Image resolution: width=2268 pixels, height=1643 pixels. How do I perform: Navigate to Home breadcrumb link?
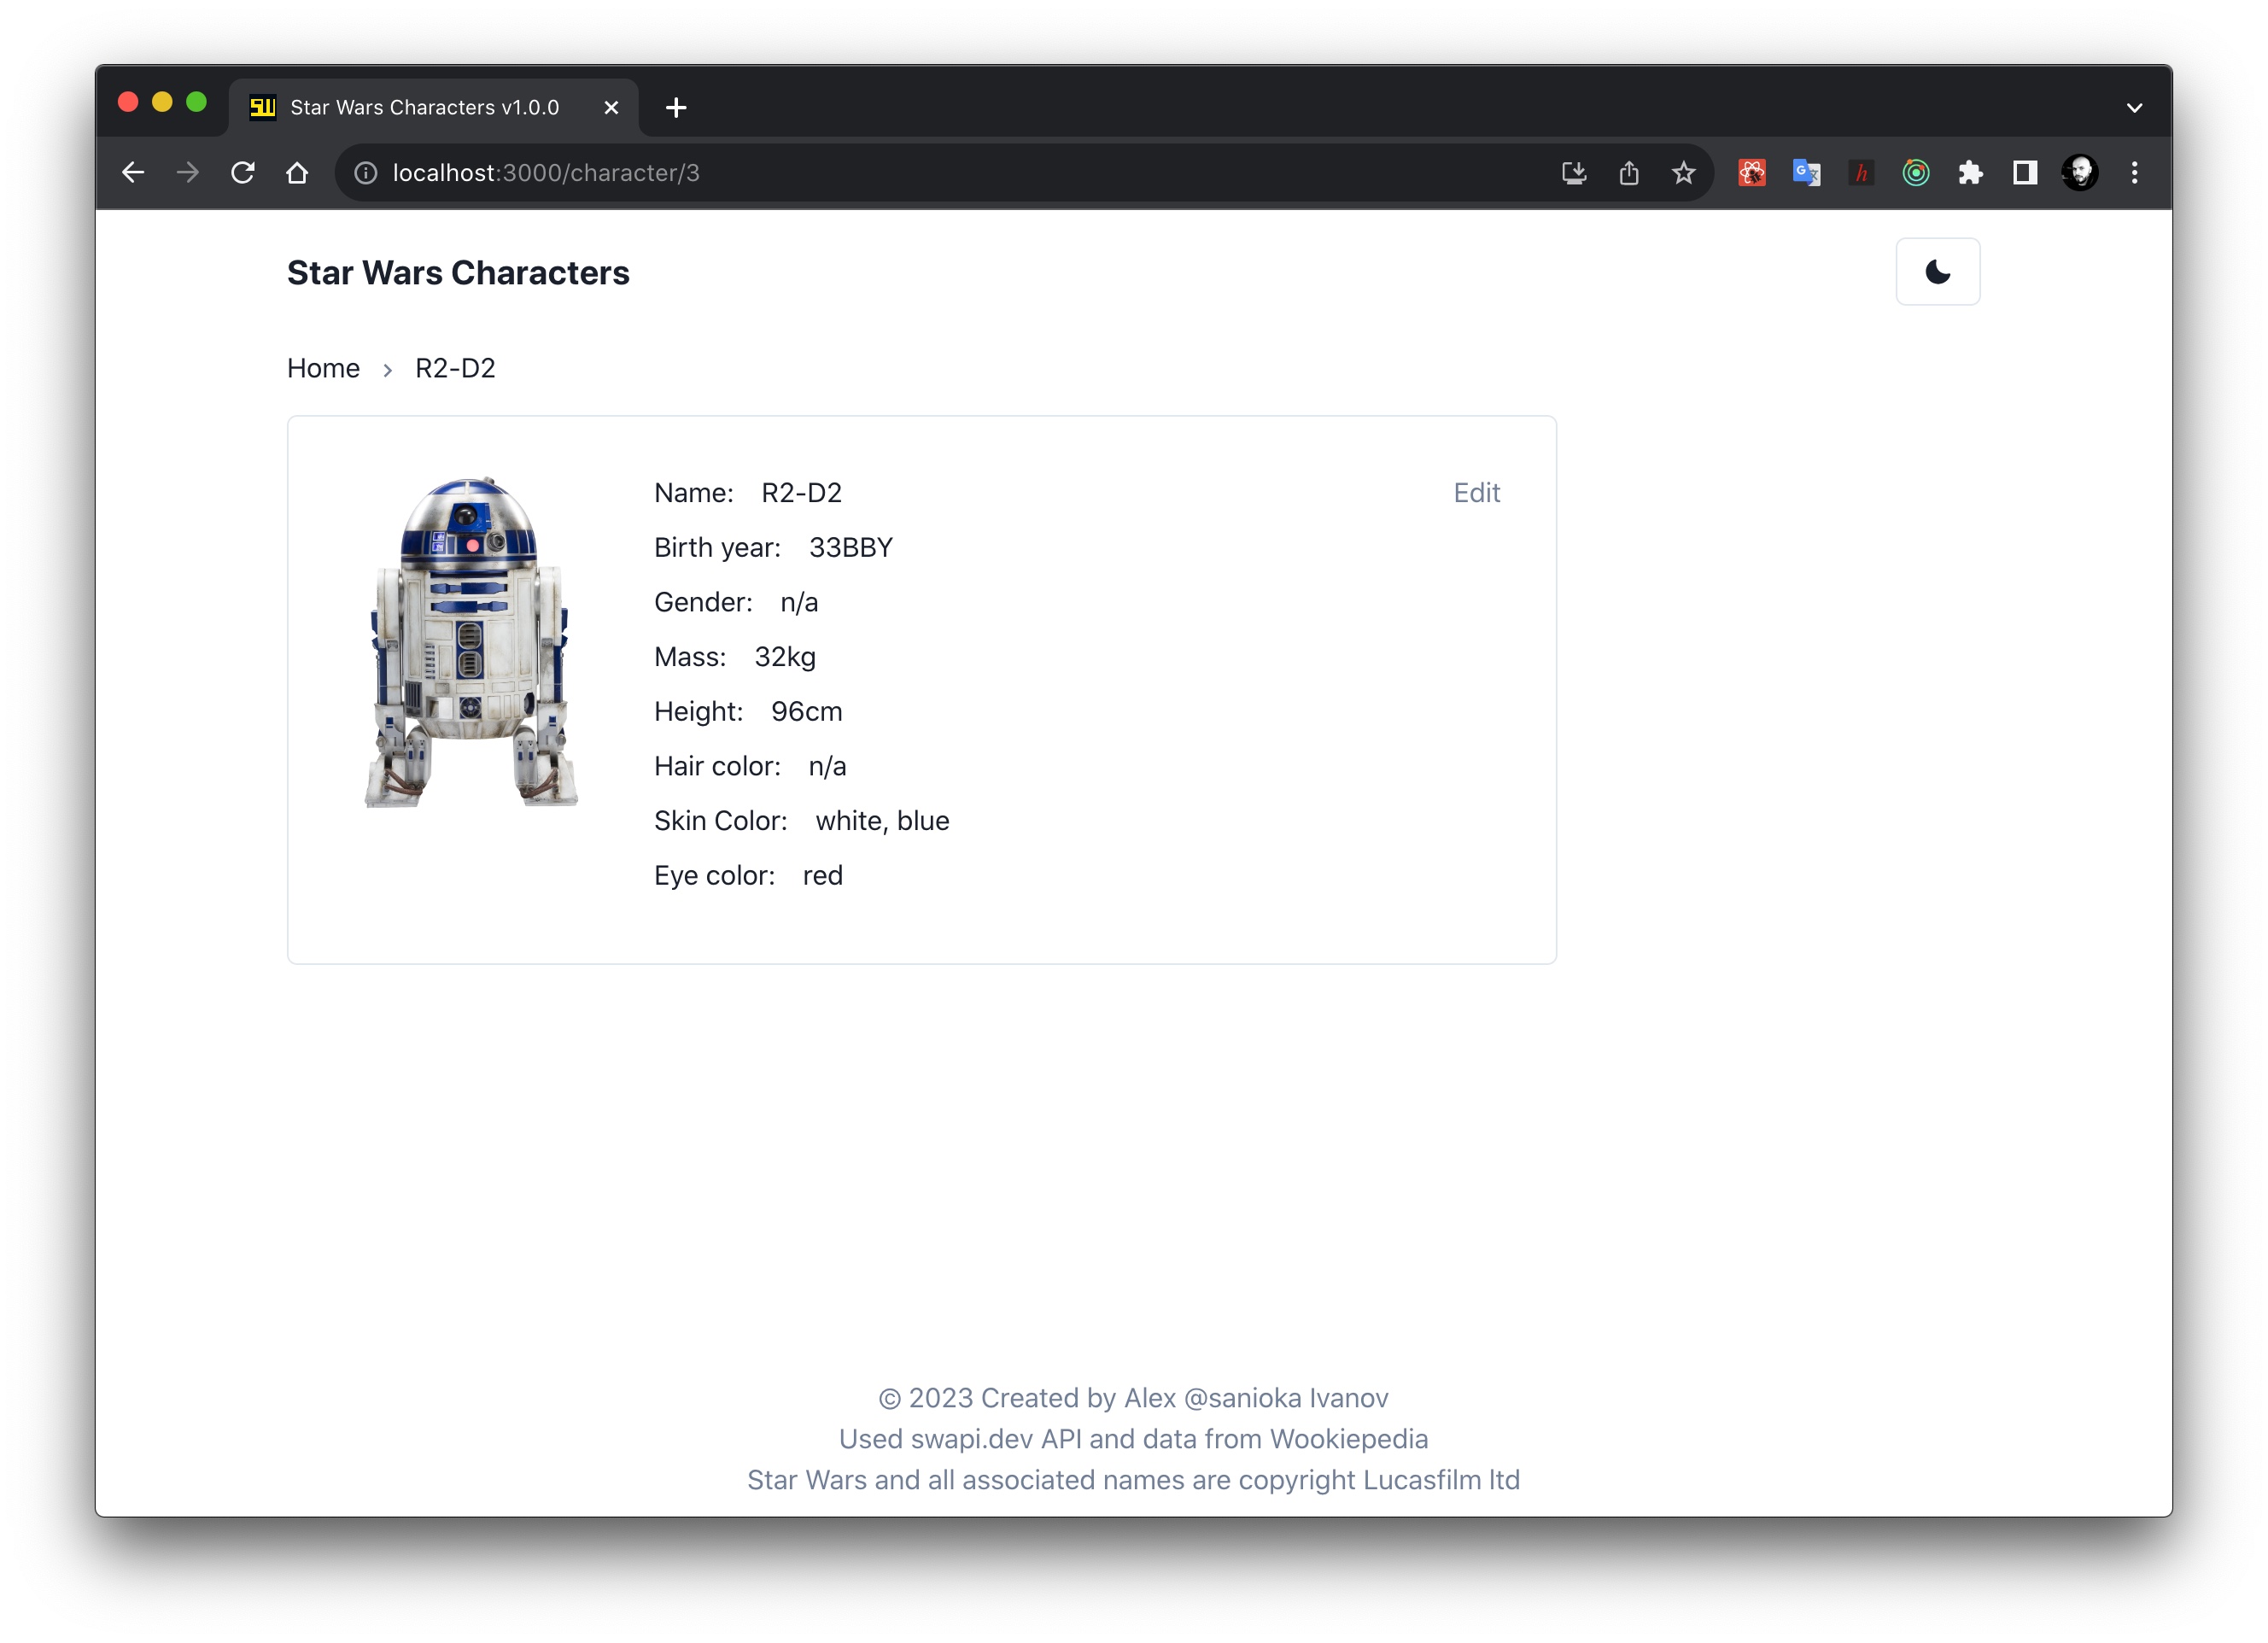(x=322, y=368)
